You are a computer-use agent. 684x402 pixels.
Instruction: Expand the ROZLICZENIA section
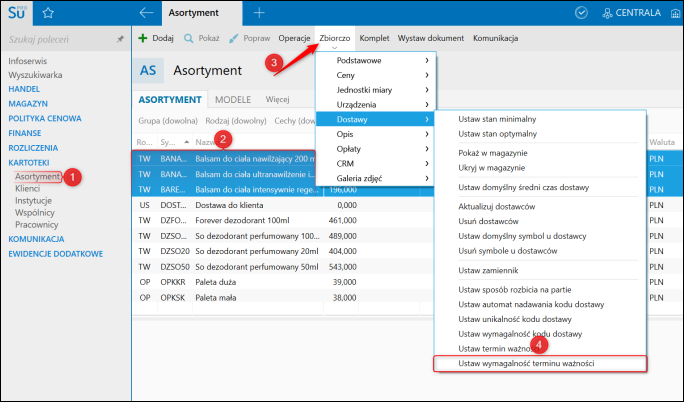[33, 148]
